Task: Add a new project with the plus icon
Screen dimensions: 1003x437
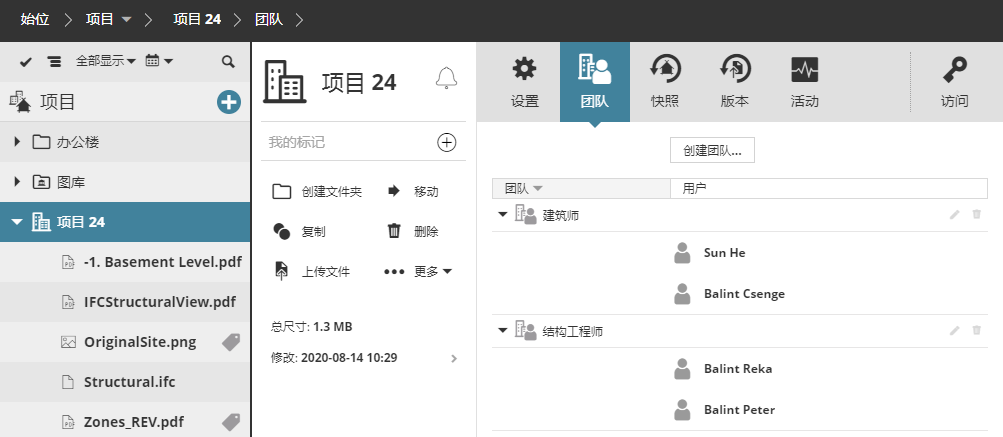Action: tap(228, 102)
